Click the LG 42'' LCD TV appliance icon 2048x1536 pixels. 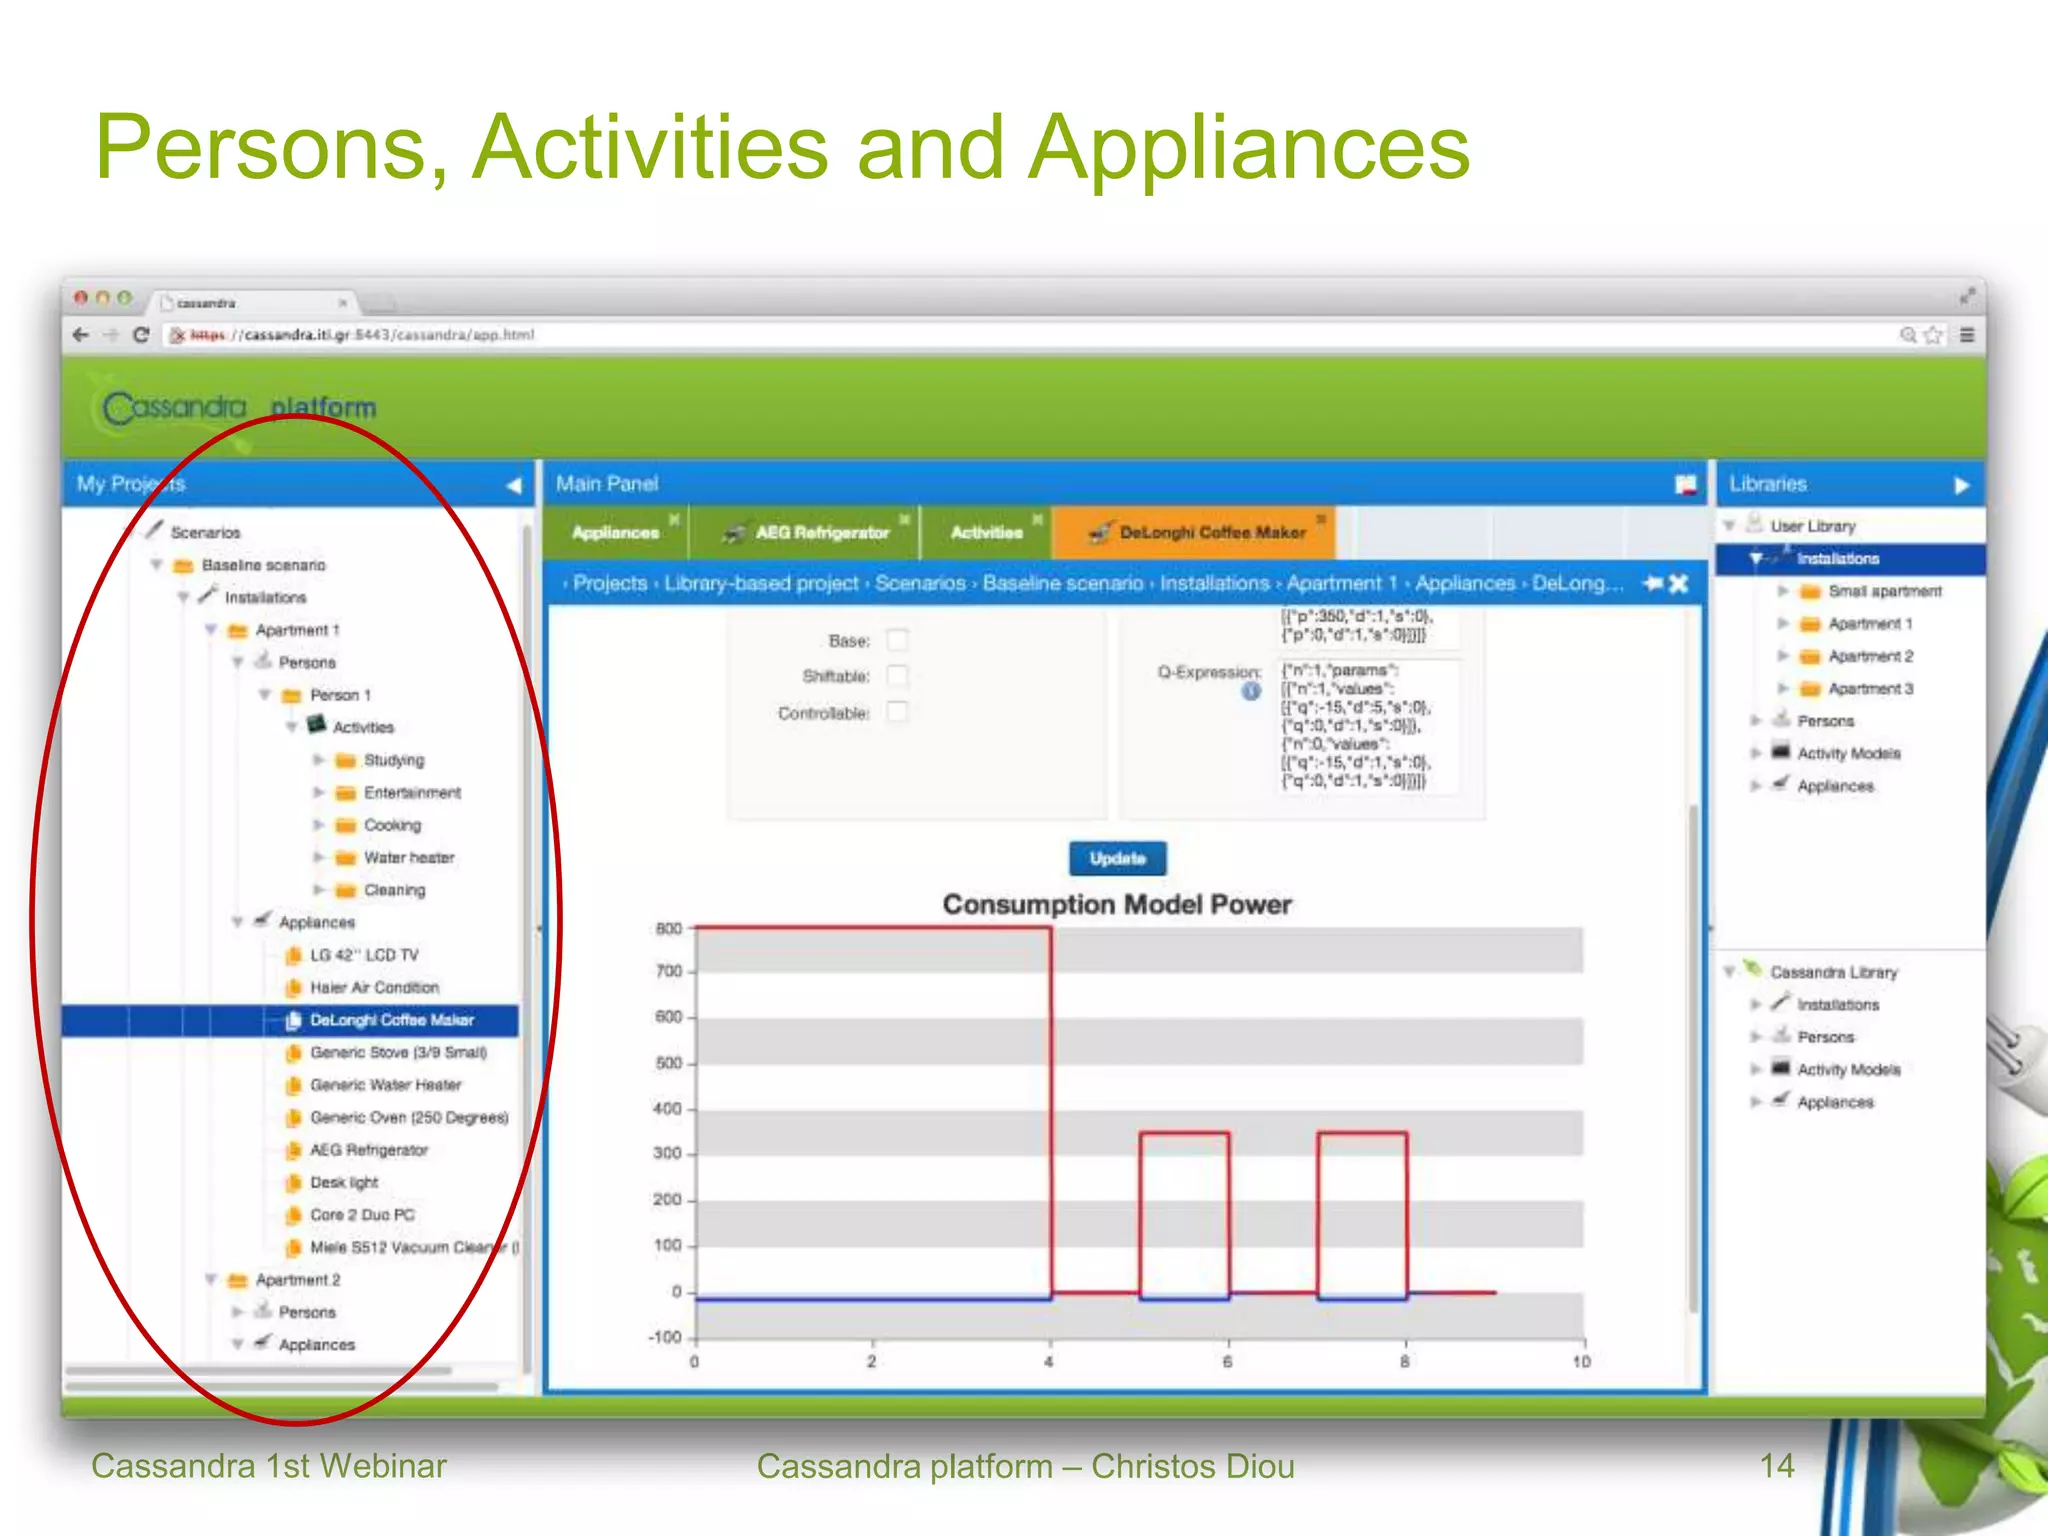pyautogui.click(x=293, y=955)
